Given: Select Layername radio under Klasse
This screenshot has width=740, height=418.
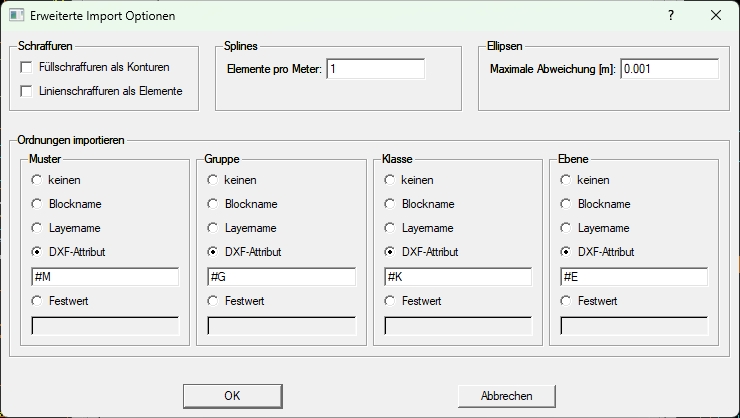Looking at the screenshot, I should pyautogui.click(x=390, y=228).
